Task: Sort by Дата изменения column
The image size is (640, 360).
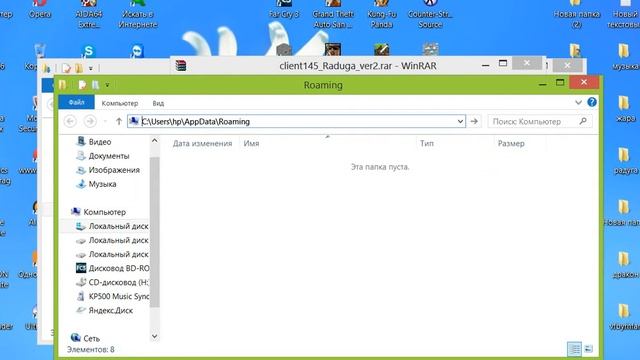Action: pyautogui.click(x=202, y=143)
